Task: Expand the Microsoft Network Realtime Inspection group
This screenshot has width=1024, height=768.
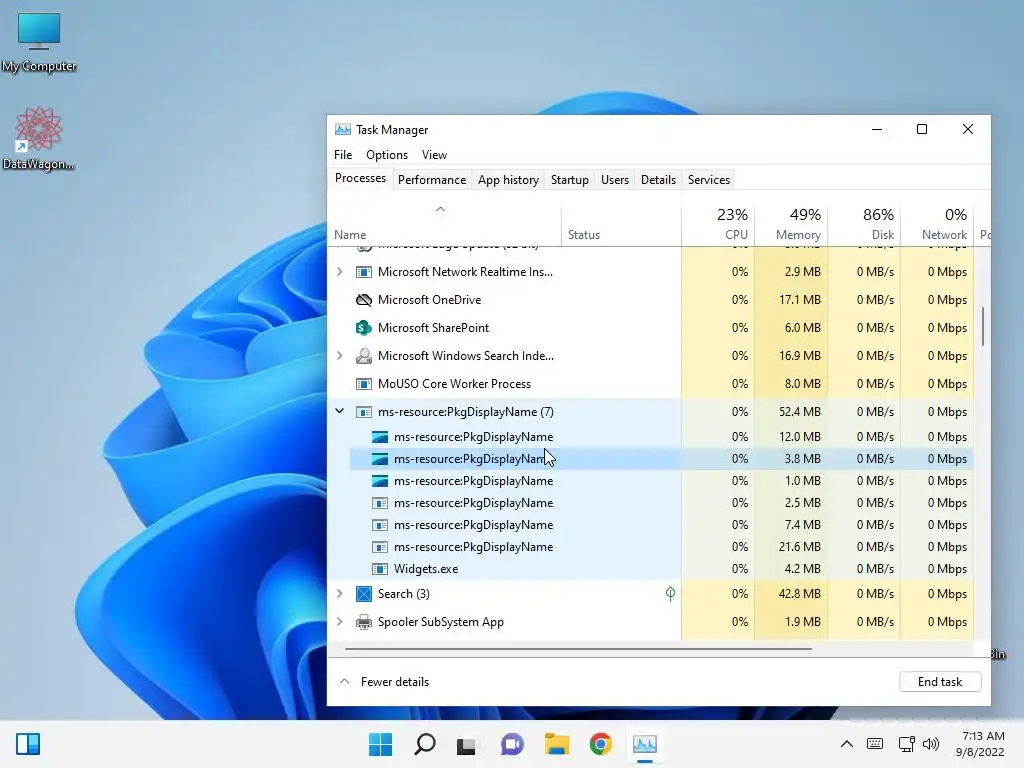Action: click(340, 272)
